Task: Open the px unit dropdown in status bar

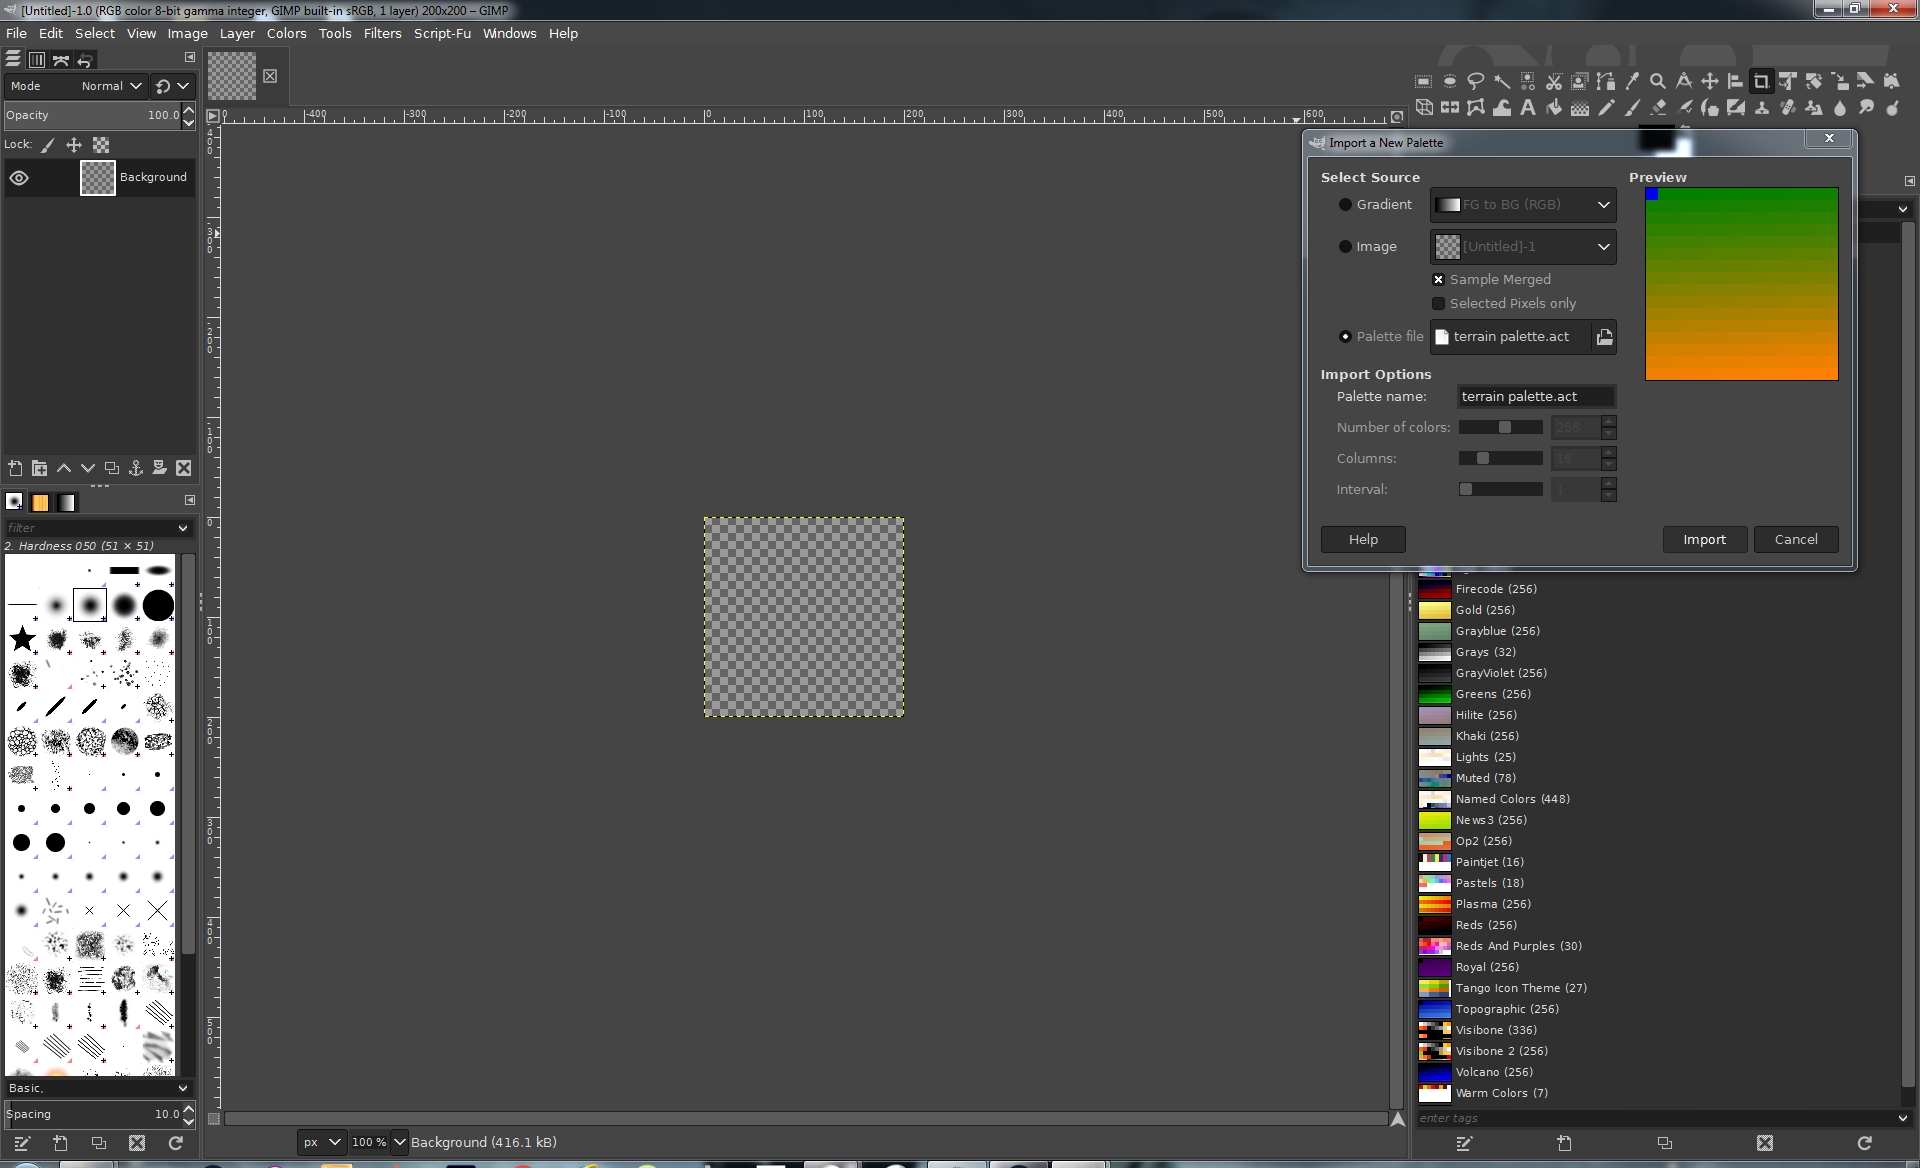Action: click(x=321, y=1142)
